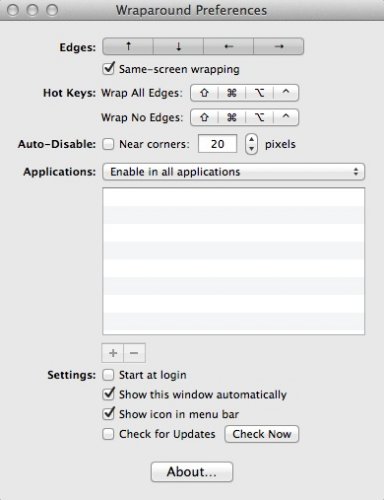
Task: Select Shift modifier for Wrap No Edges
Action: pos(204,117)
